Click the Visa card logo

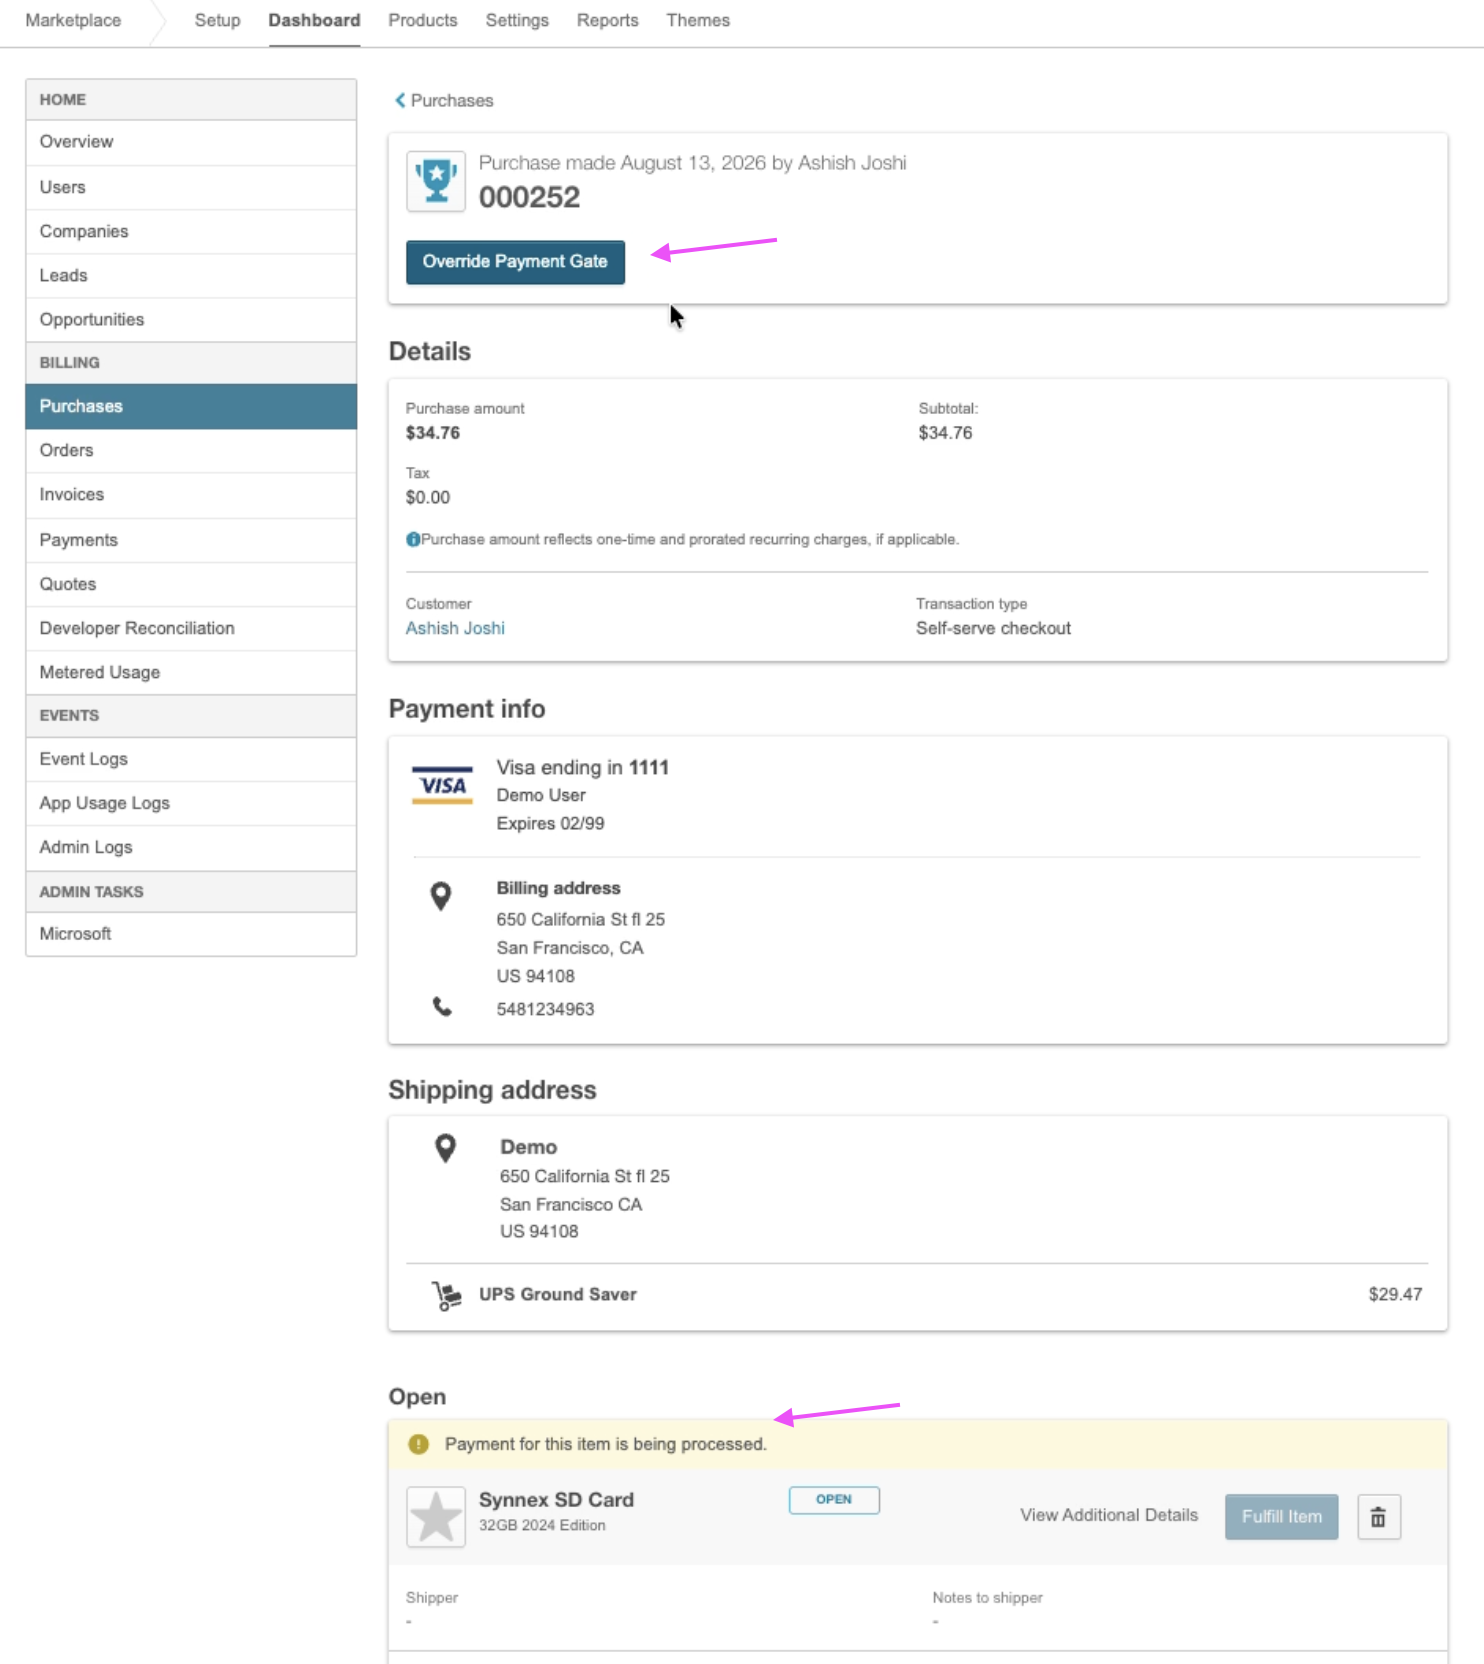442,785
